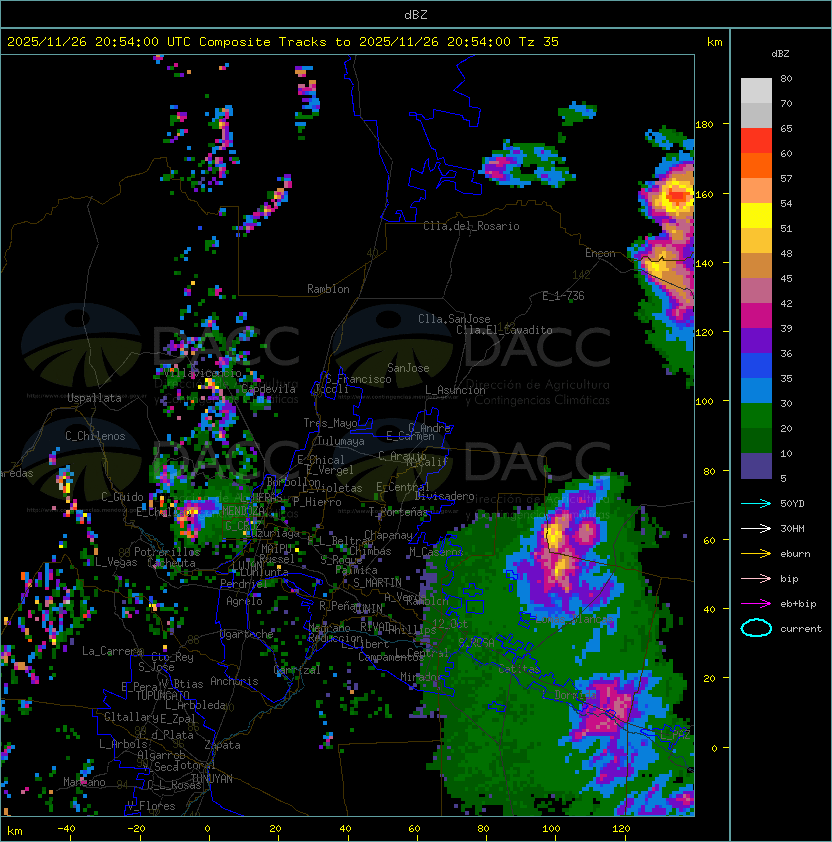Click the 'La_Carrera' place label

112,651
